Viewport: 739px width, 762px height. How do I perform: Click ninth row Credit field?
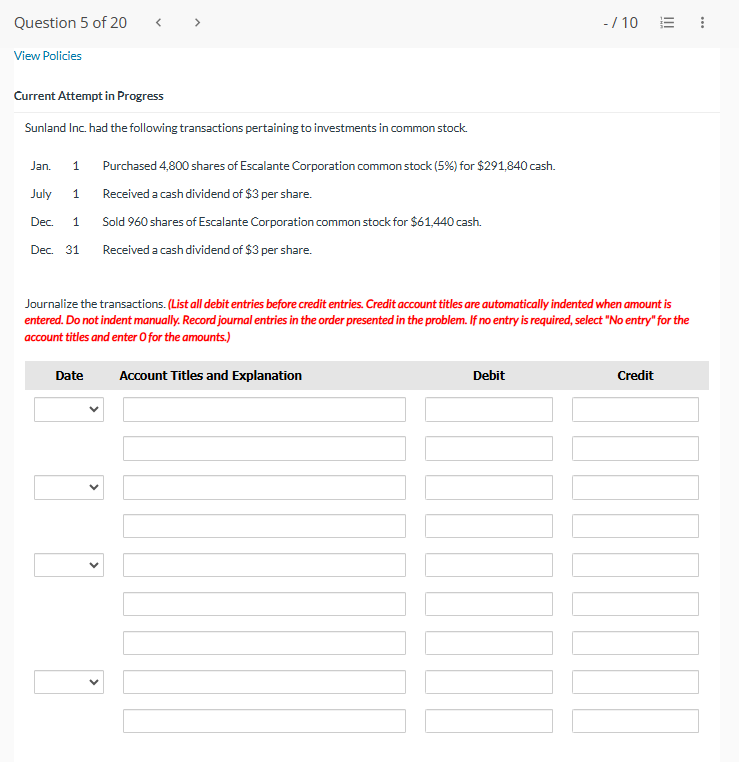click(636, 721)
